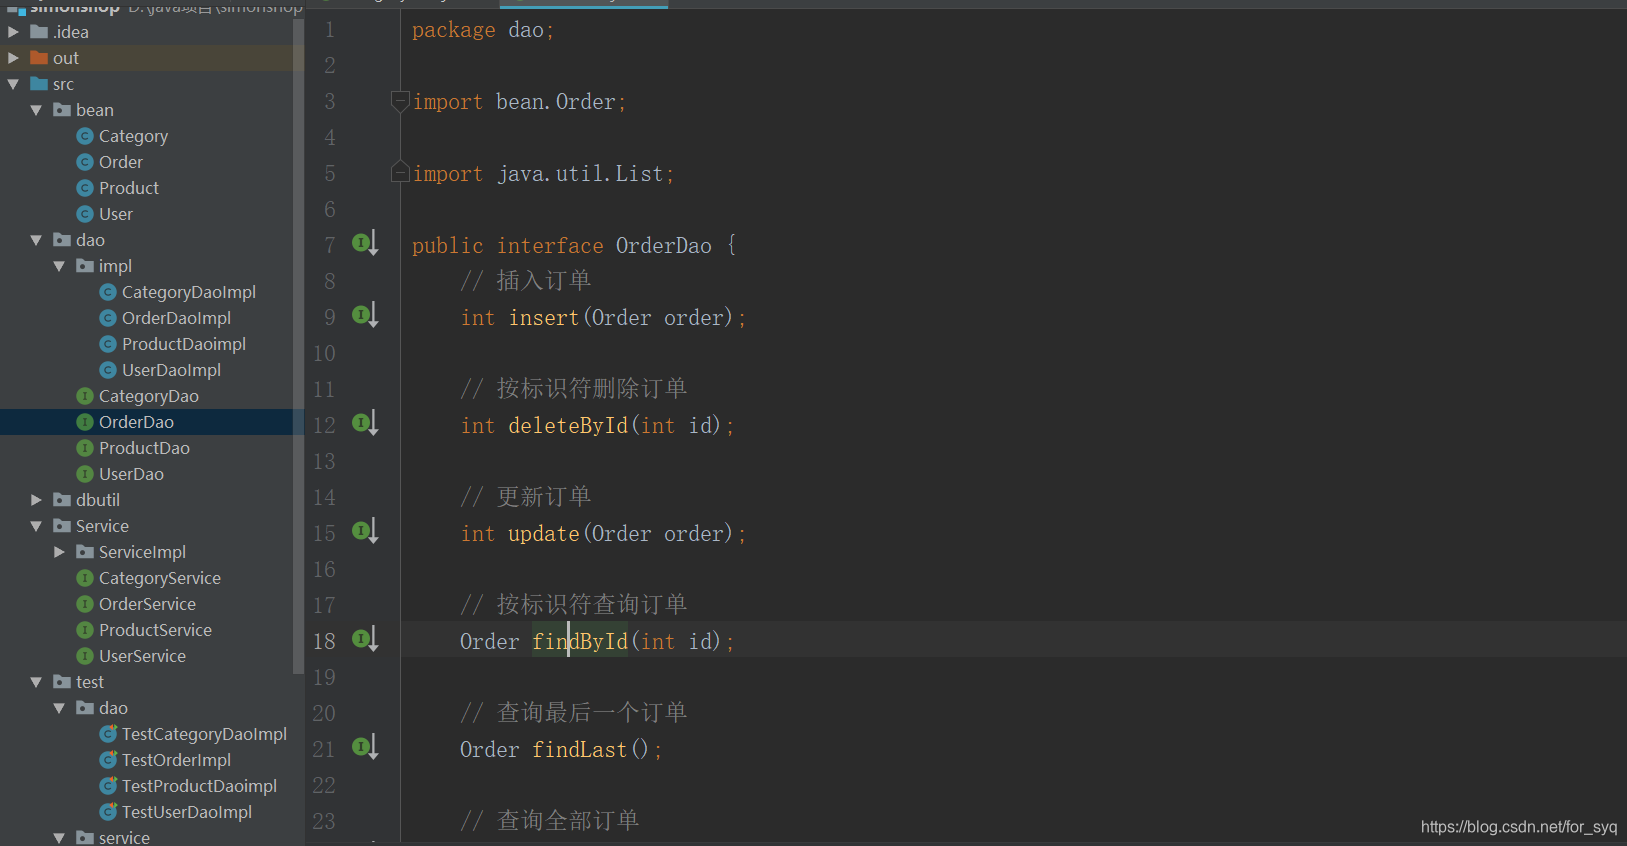Screen dimensions: 1627x846
Task: Click the UserDao interface icon
Action: [85, 474]
